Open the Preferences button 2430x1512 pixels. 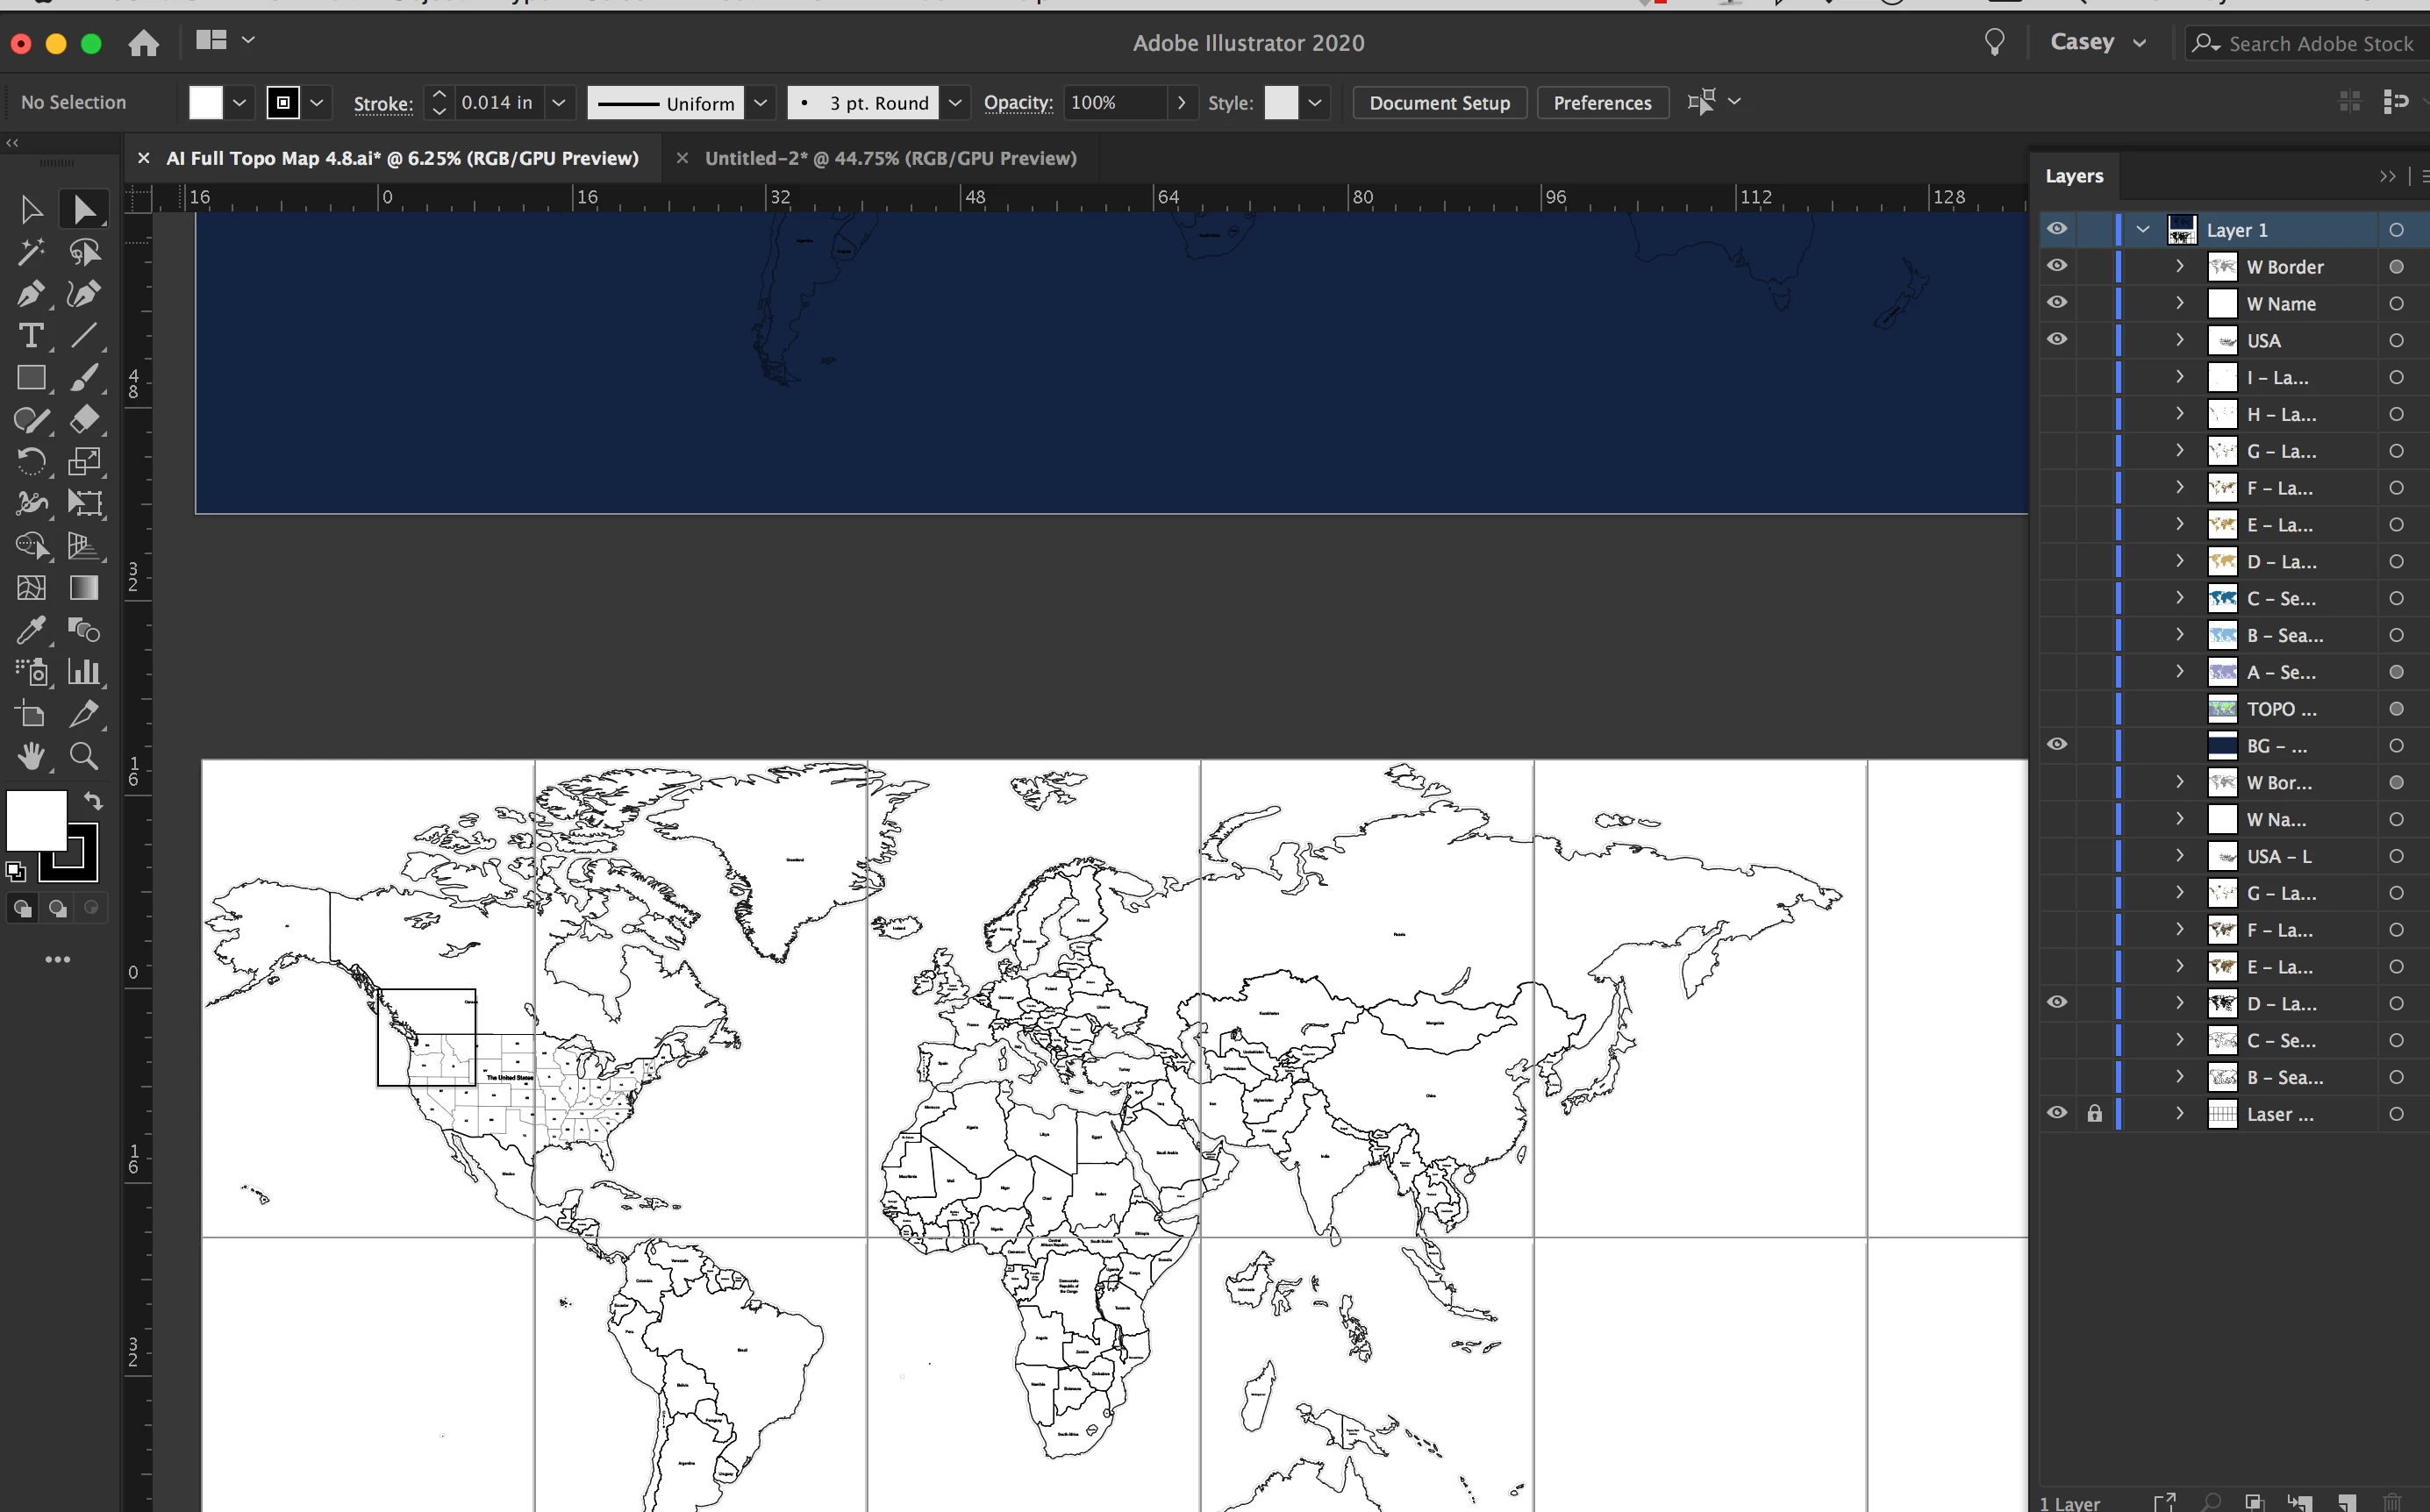pos(1601,103)
